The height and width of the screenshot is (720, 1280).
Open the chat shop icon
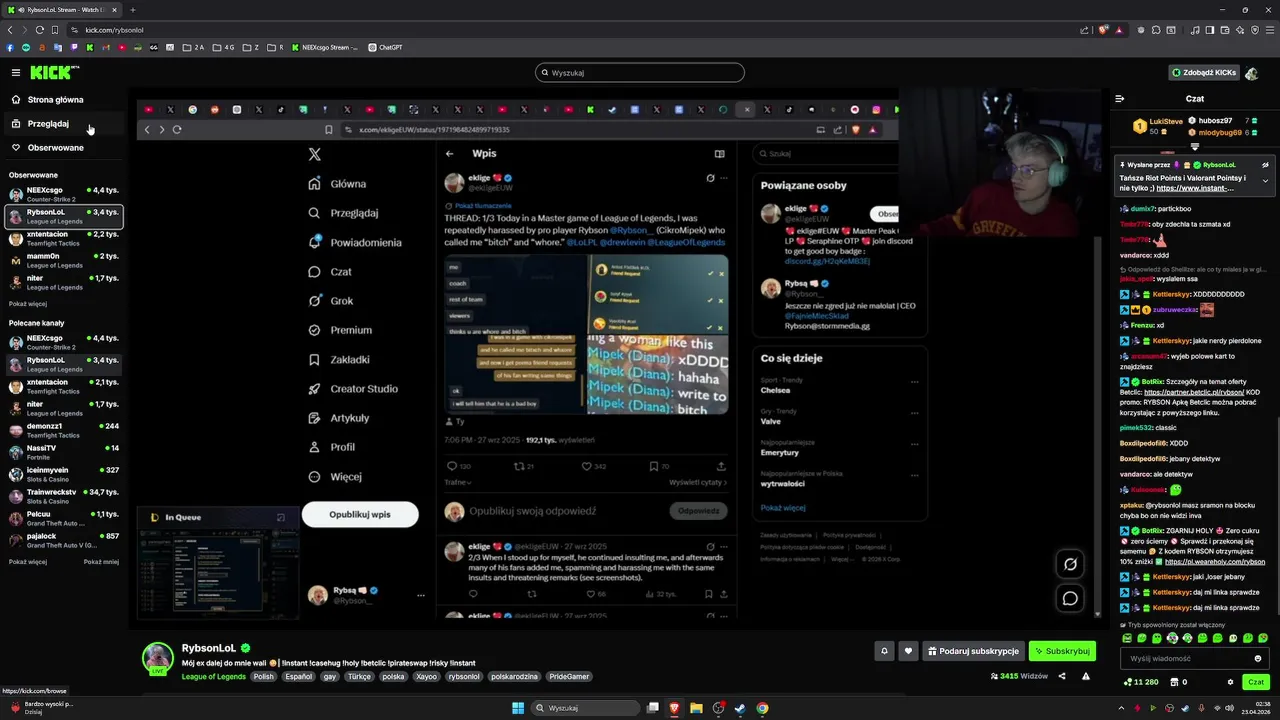[1173, 682]
